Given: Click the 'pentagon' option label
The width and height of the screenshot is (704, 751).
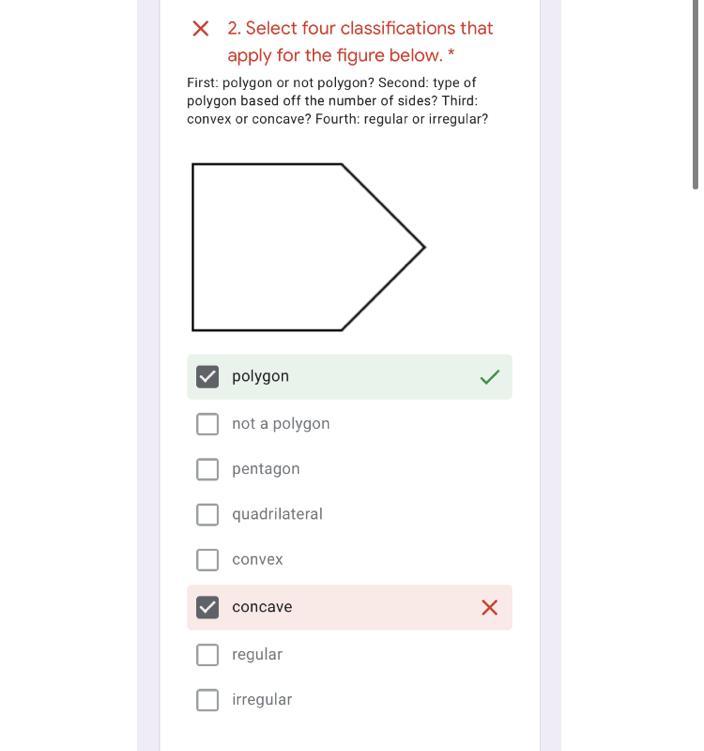Looking at the screenshot, I should pos(266,469).
